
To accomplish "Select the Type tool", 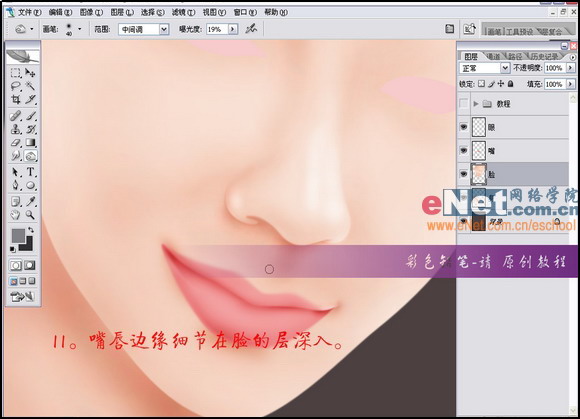I will click(30, 172).
